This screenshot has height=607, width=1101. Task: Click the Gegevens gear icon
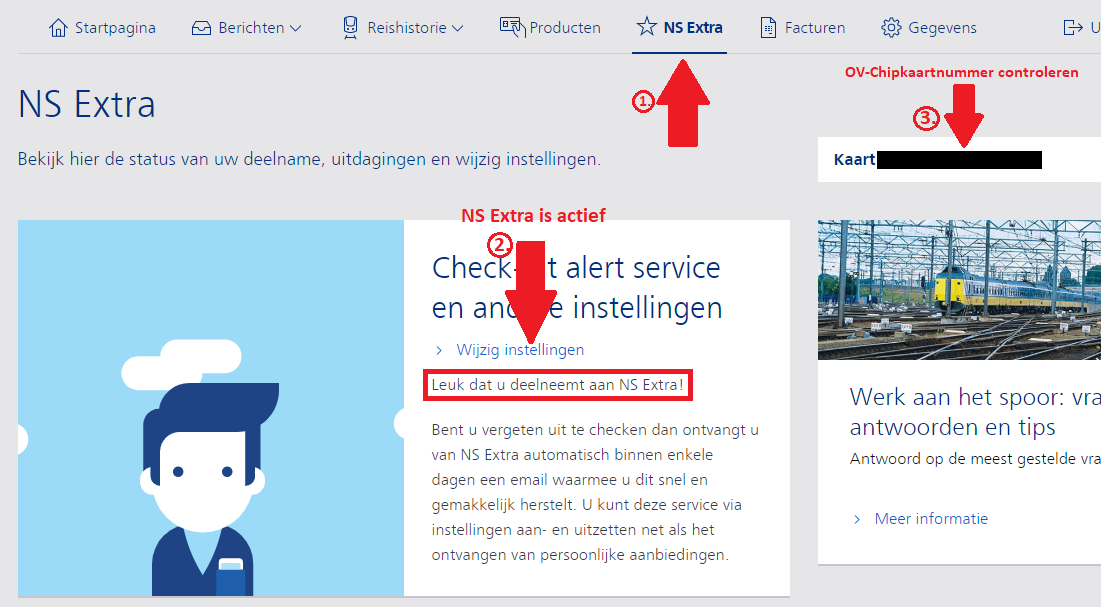[891, 27]
